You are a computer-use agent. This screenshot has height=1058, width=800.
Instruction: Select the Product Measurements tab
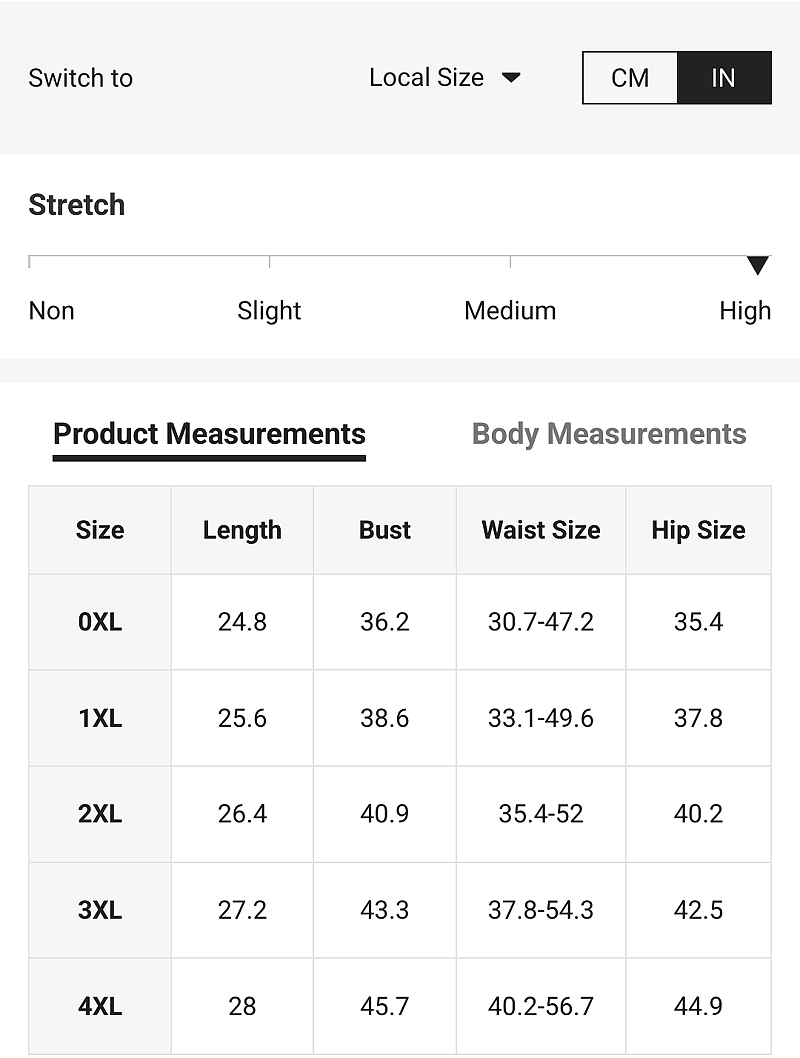click(x=209, y=434)
